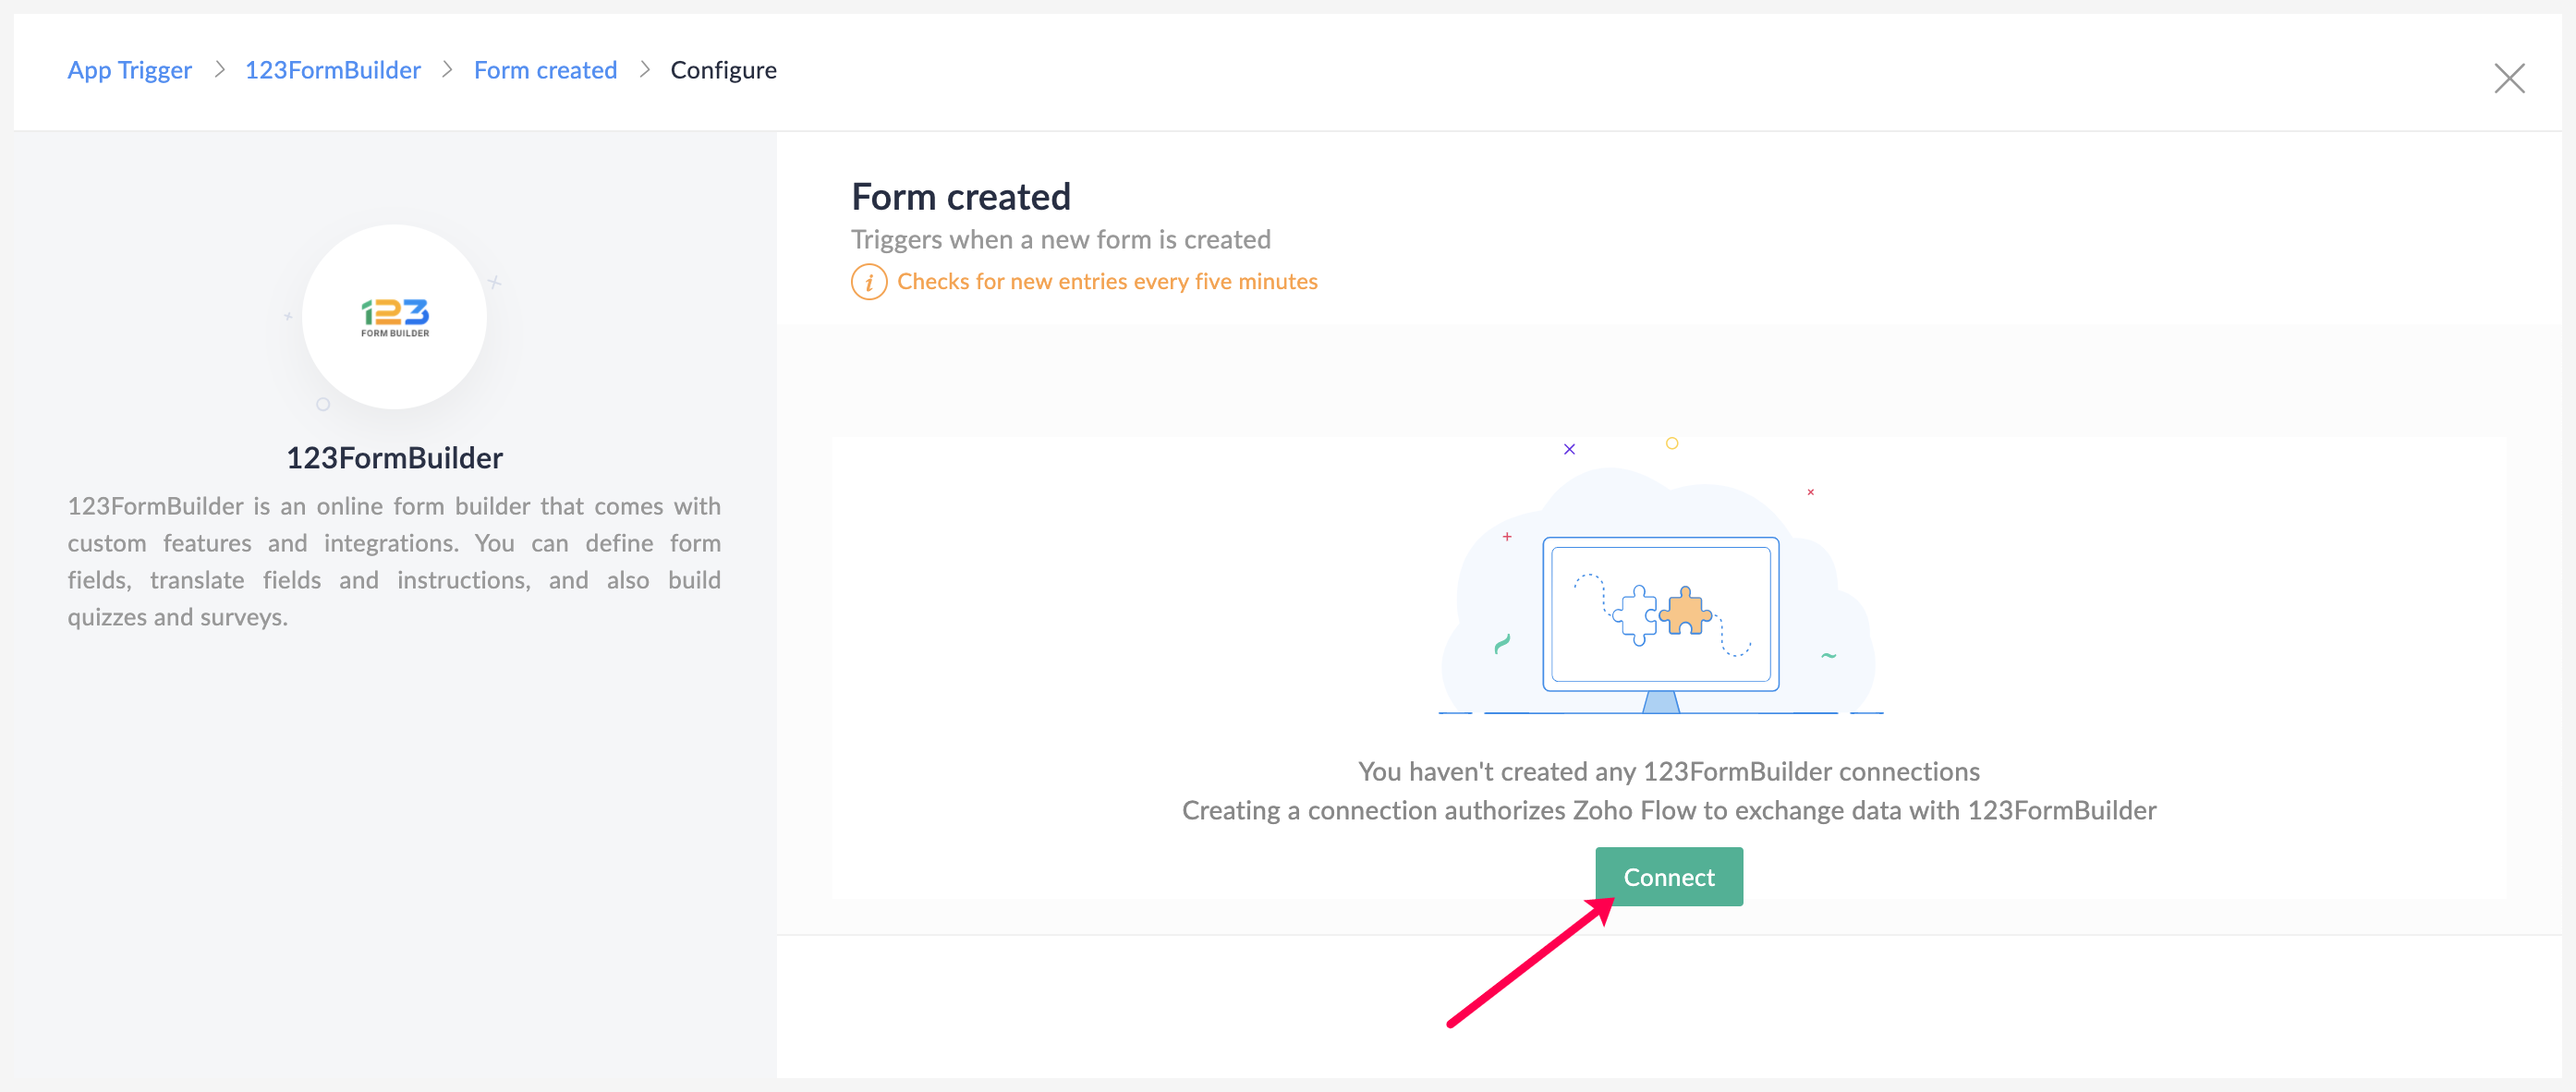2576x1092 pixels.
Task: Return to Form created breadcrumb step
Action: click(545, 70)
